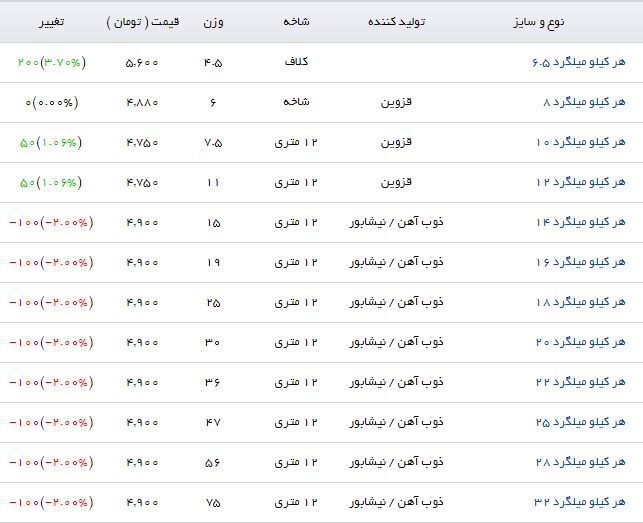Click the 'قیمت (تومان)' column header

coord(136,21)
